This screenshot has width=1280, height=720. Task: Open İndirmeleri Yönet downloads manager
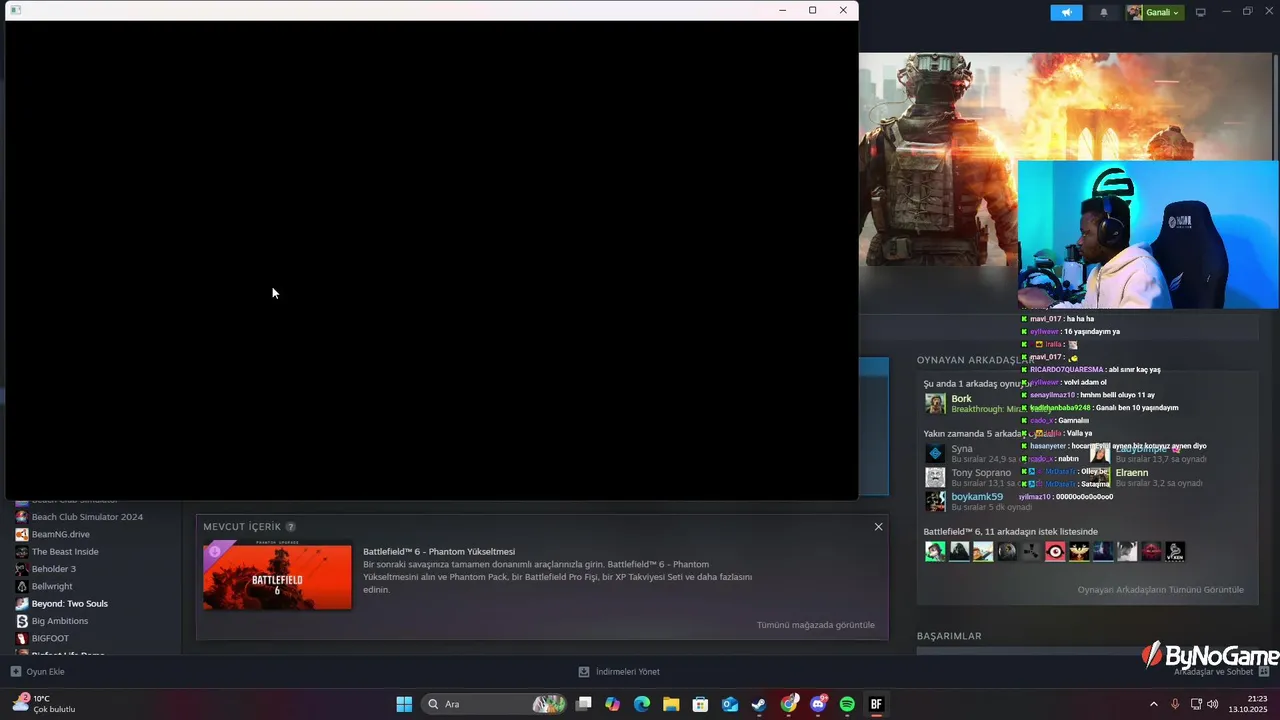pyautogui.click(x=619, y=672)
